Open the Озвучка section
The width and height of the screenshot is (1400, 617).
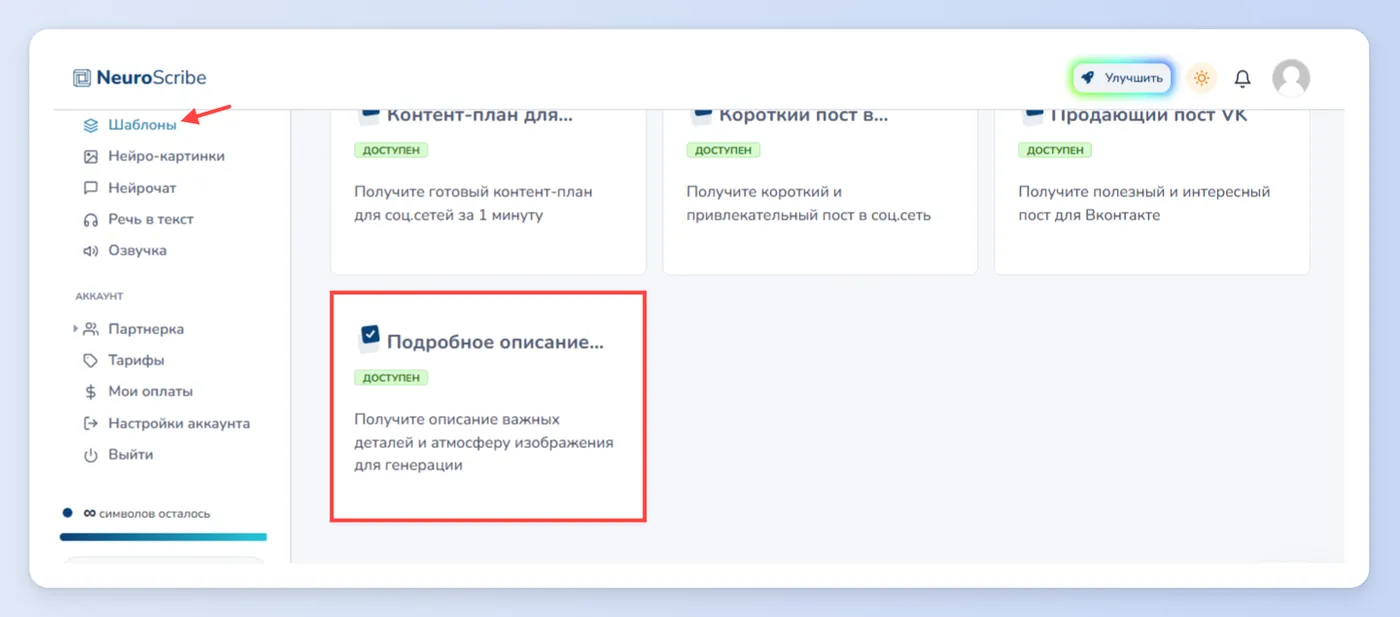137,251
